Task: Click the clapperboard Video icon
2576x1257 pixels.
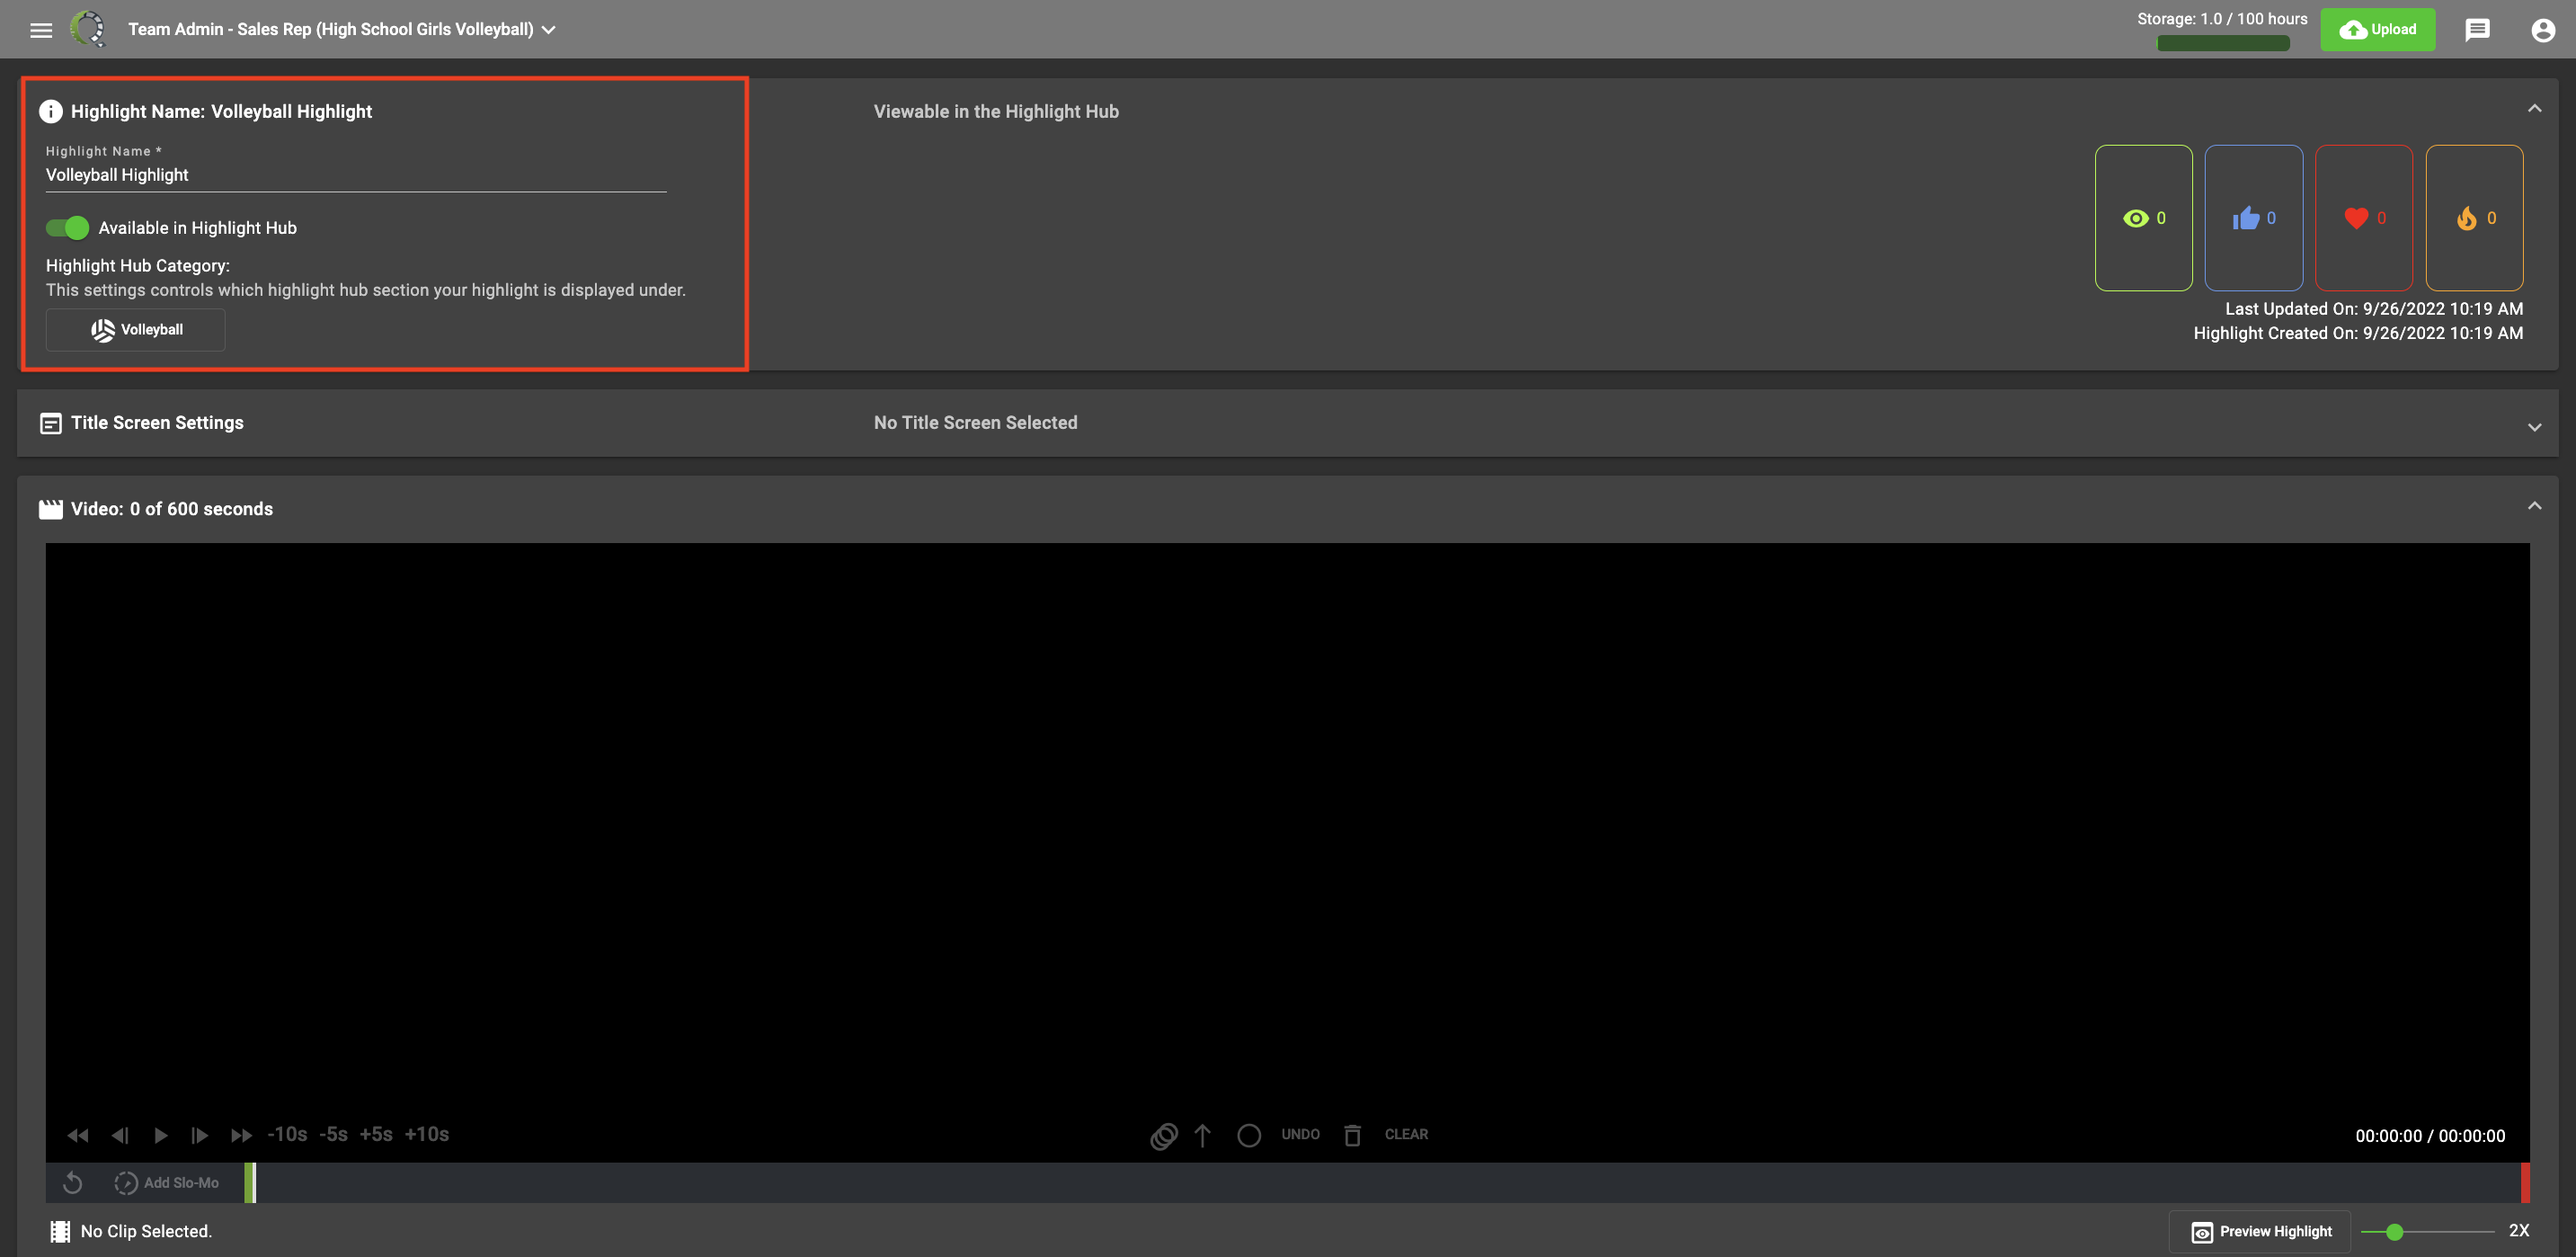Action: [51, 510]
